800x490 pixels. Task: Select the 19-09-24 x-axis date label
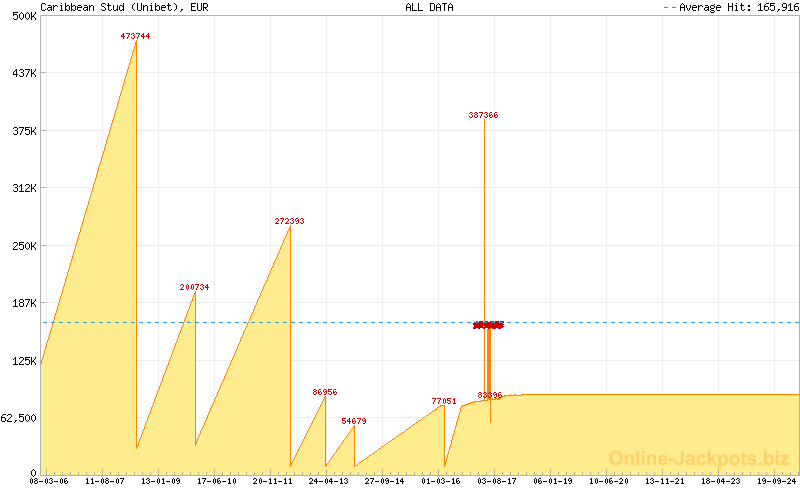click(776, 481)
